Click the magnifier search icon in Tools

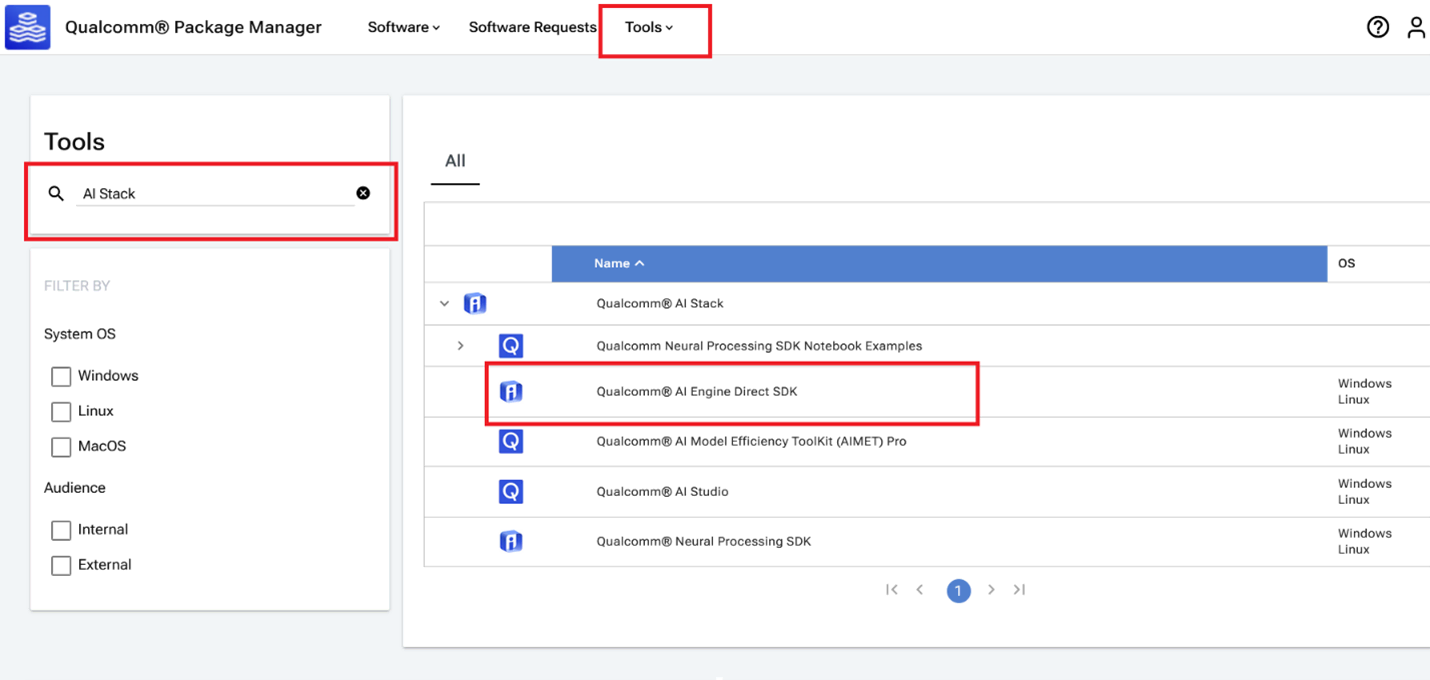(56, 193)
